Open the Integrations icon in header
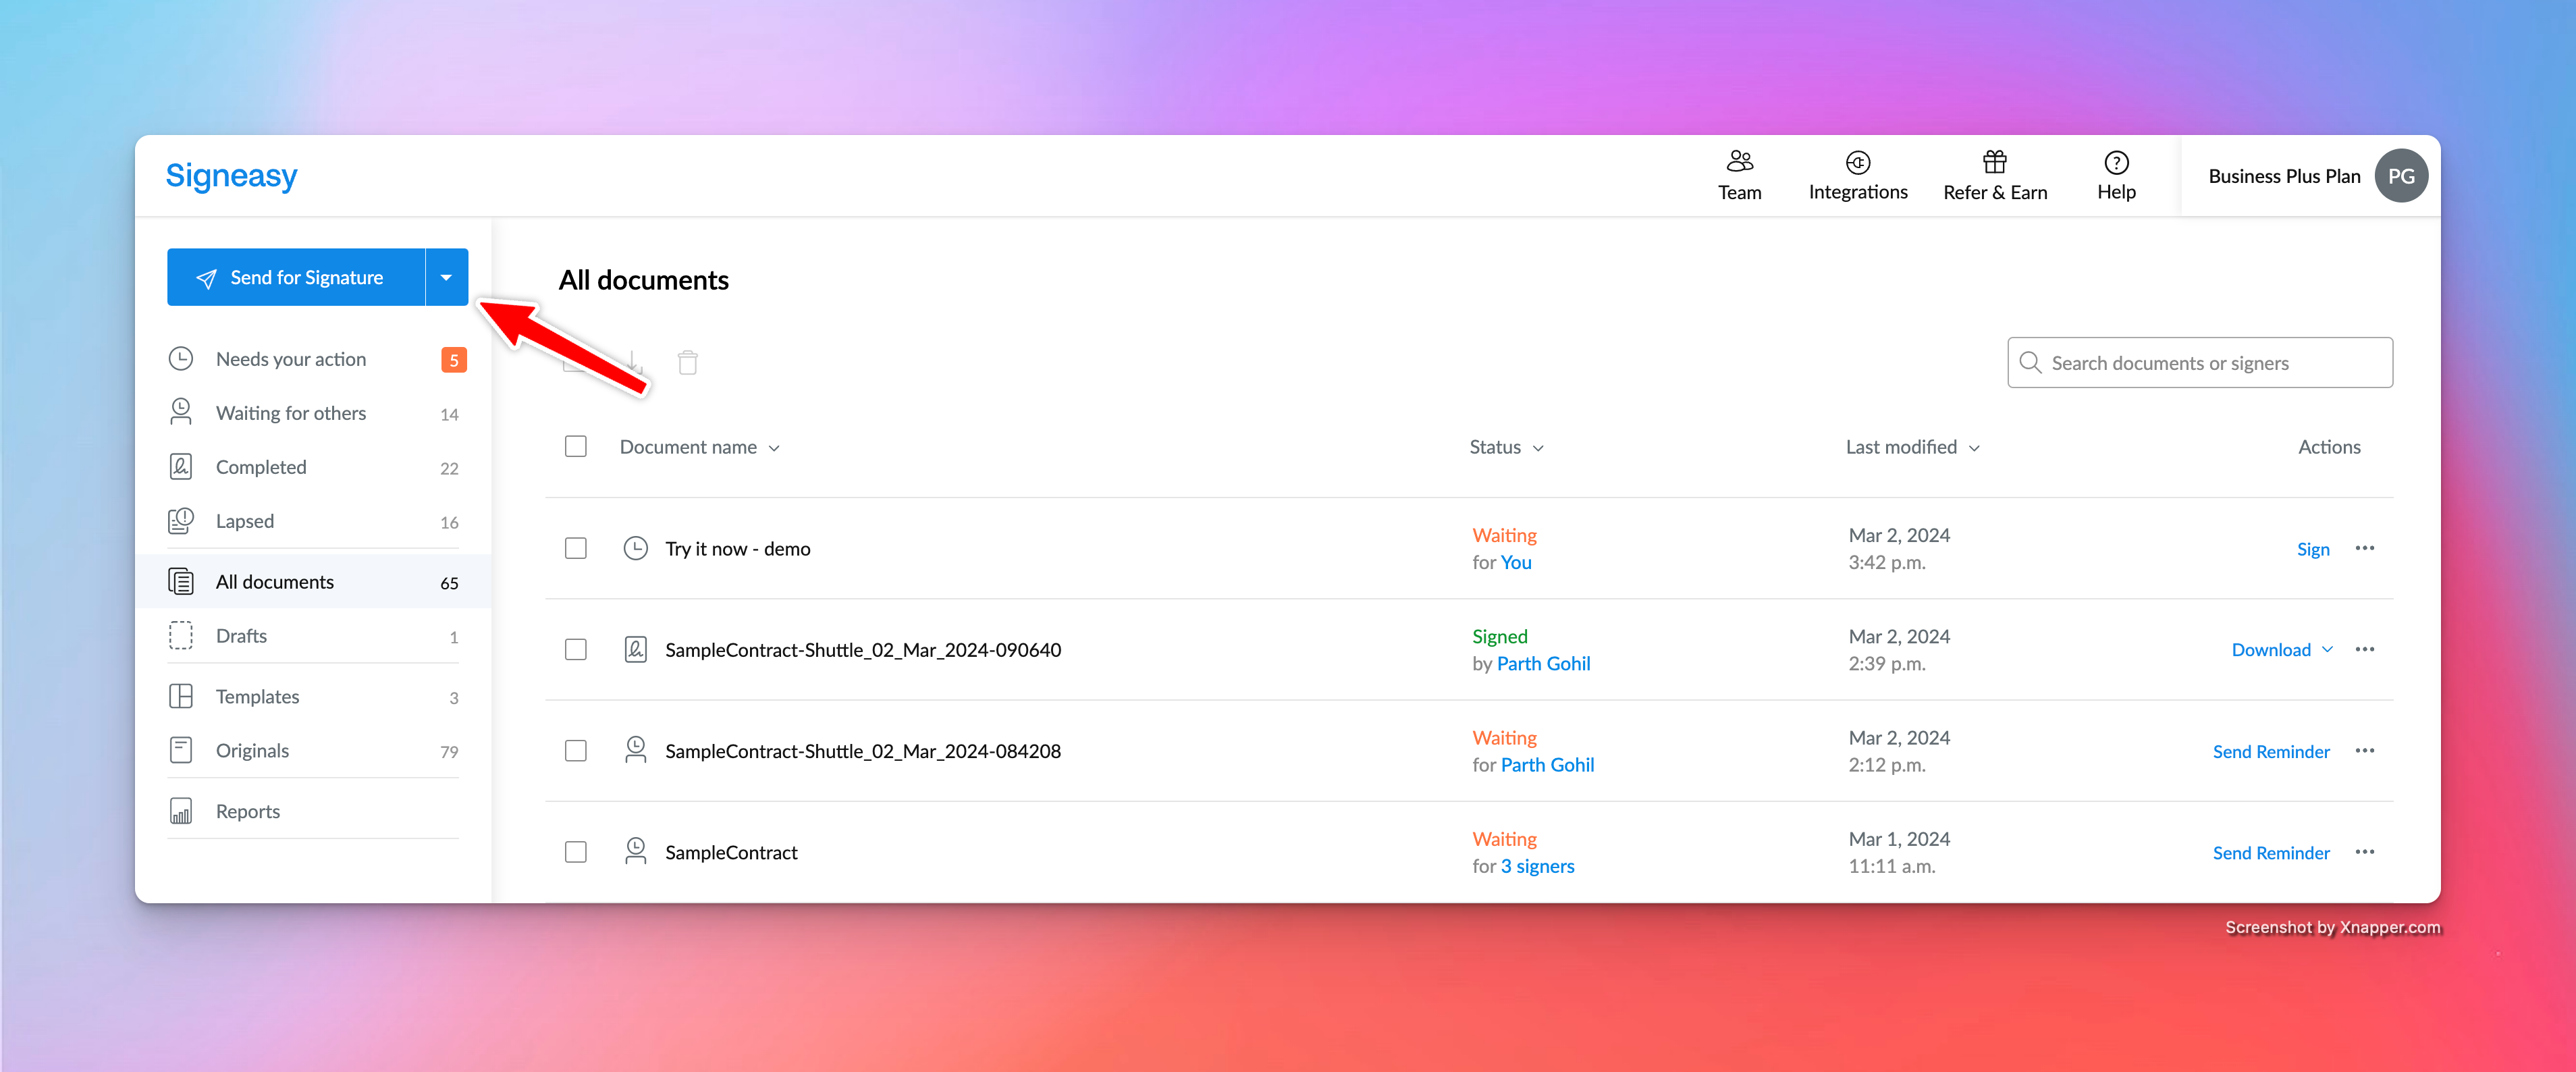 1857,162
